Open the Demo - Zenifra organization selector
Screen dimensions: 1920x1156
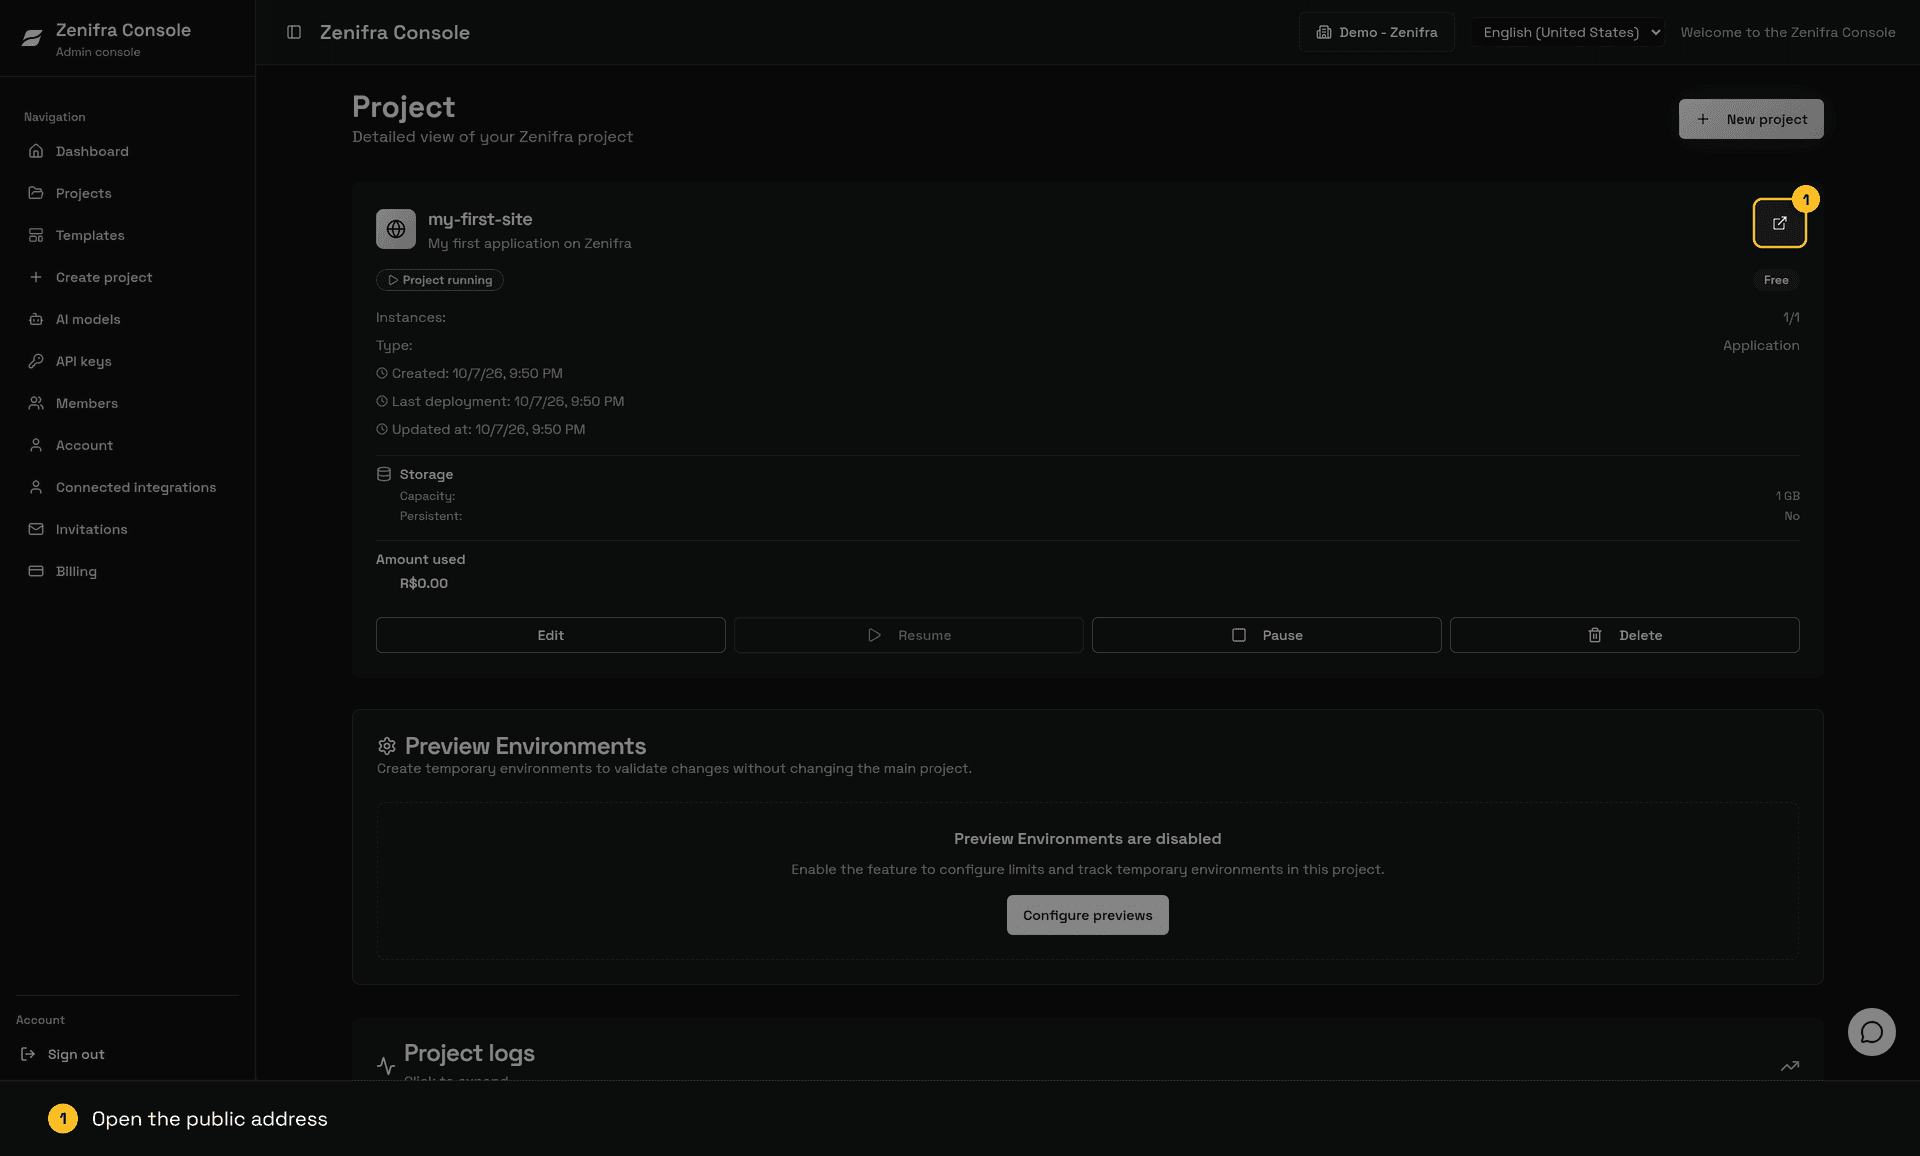tap(1376, 32)
